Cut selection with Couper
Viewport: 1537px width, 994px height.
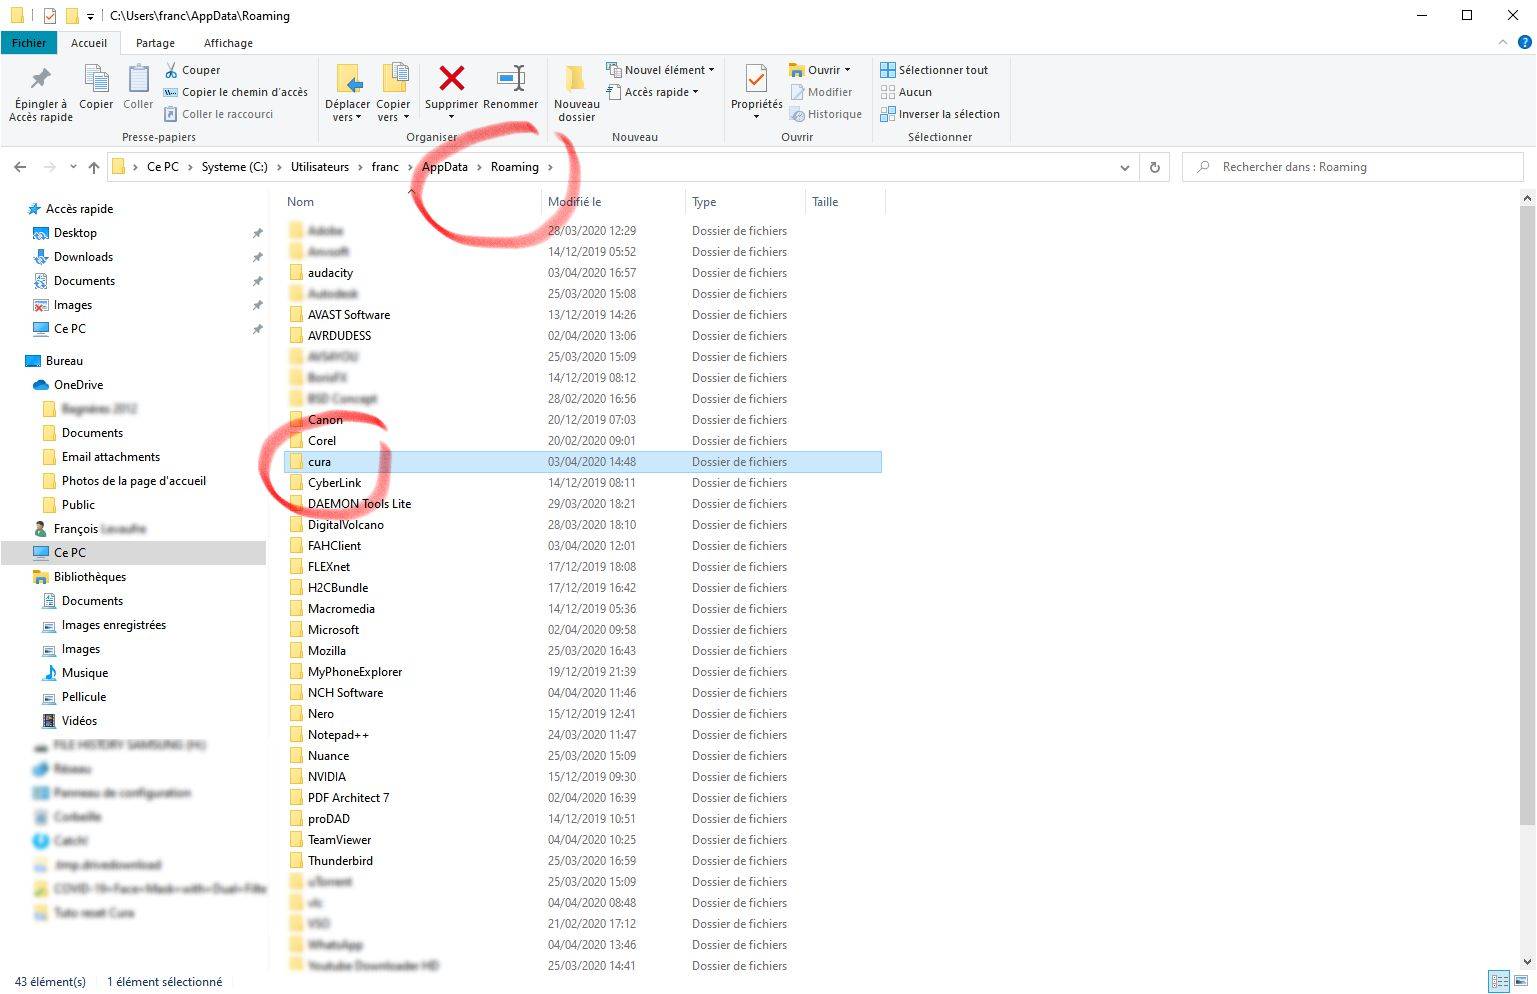[x=192, y=70]
